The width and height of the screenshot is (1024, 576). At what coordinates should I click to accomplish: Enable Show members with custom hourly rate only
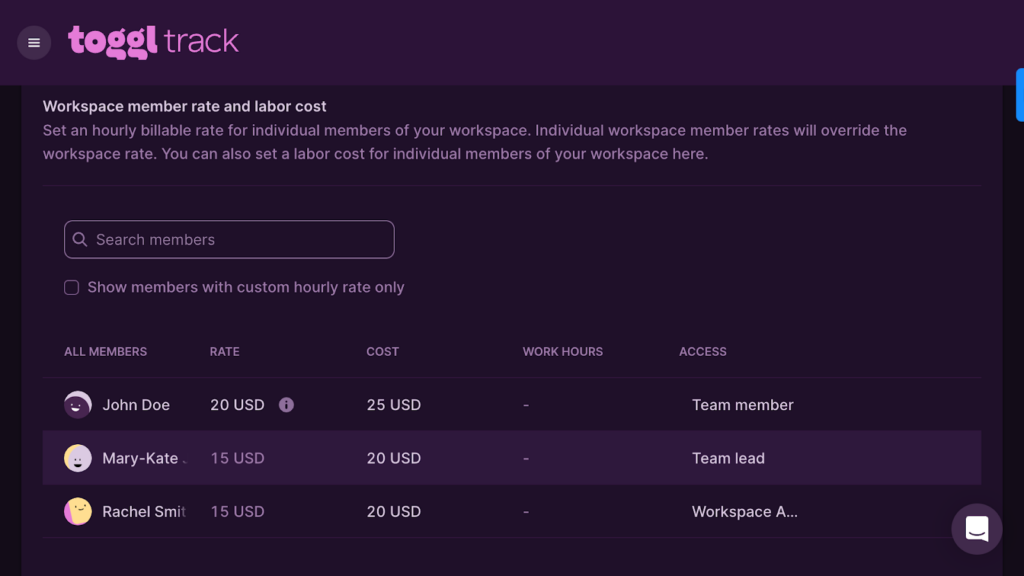click(x=72, y=288)
